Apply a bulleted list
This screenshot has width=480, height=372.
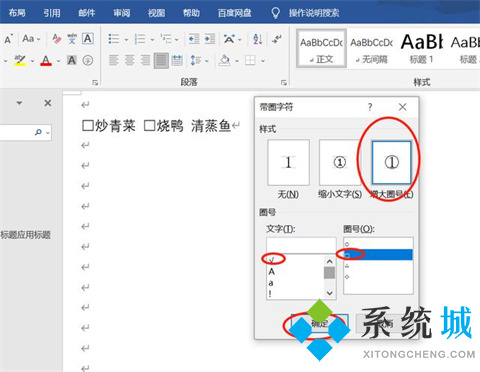114,39
